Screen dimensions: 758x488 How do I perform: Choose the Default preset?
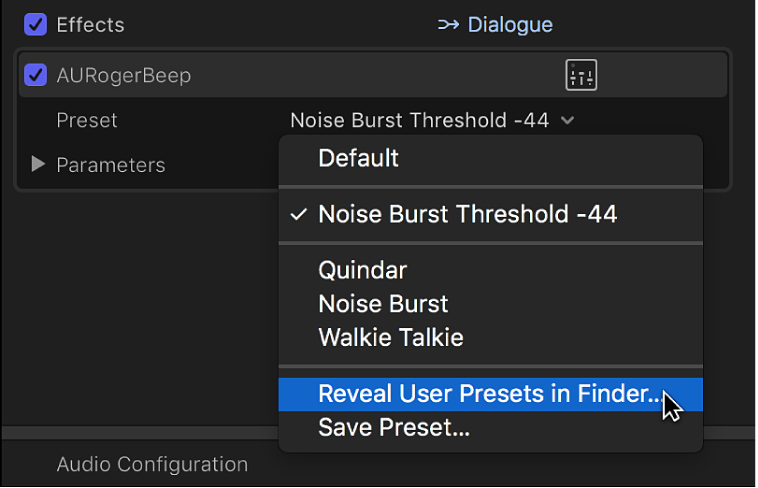(x=358, y=158)
